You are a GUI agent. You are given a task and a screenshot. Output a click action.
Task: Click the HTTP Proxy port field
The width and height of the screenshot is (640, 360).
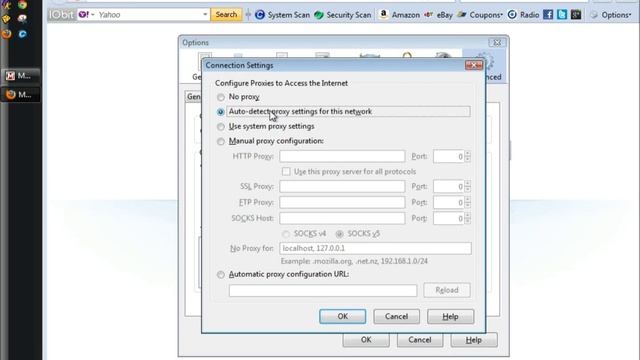click(x=449, y=156)
